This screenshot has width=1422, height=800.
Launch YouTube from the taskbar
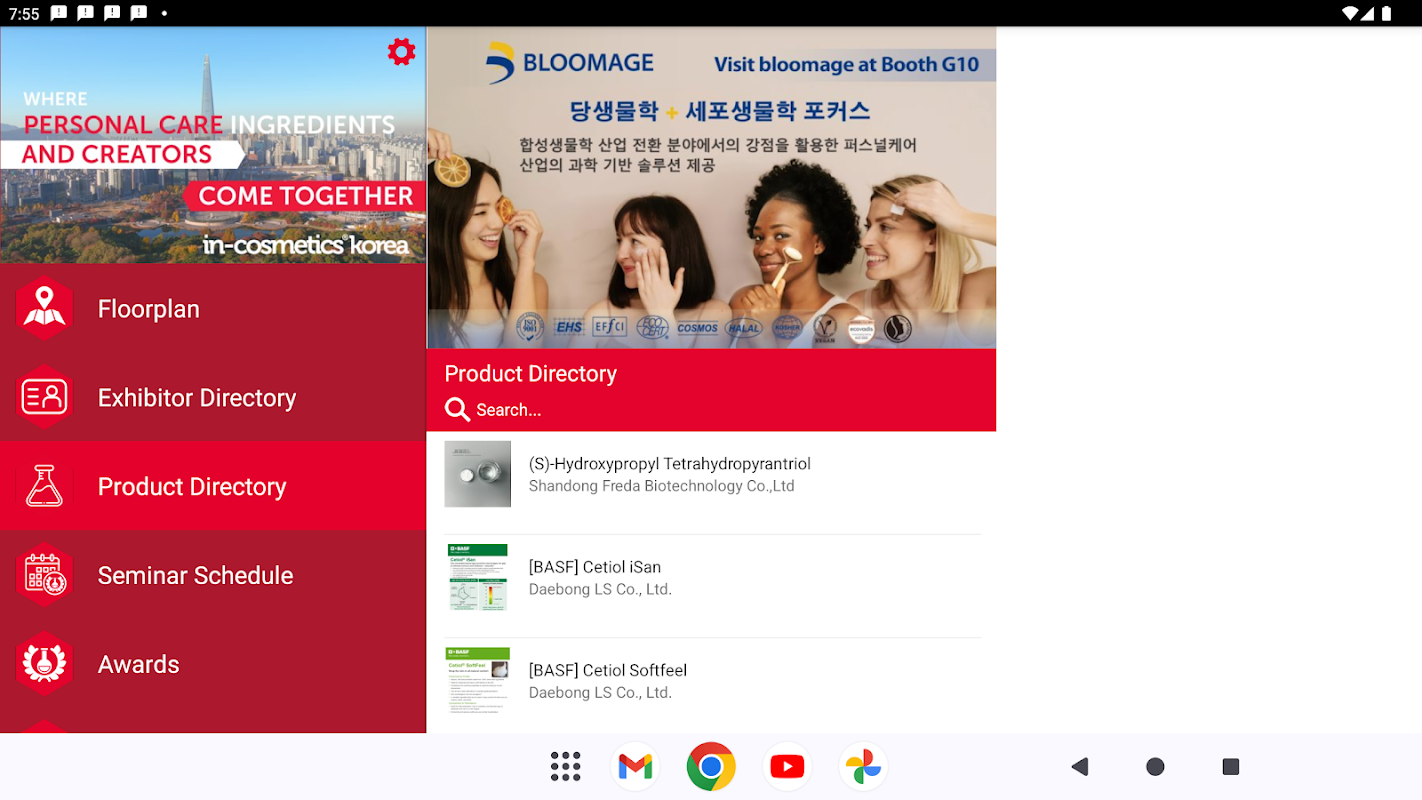pos(787,767)
